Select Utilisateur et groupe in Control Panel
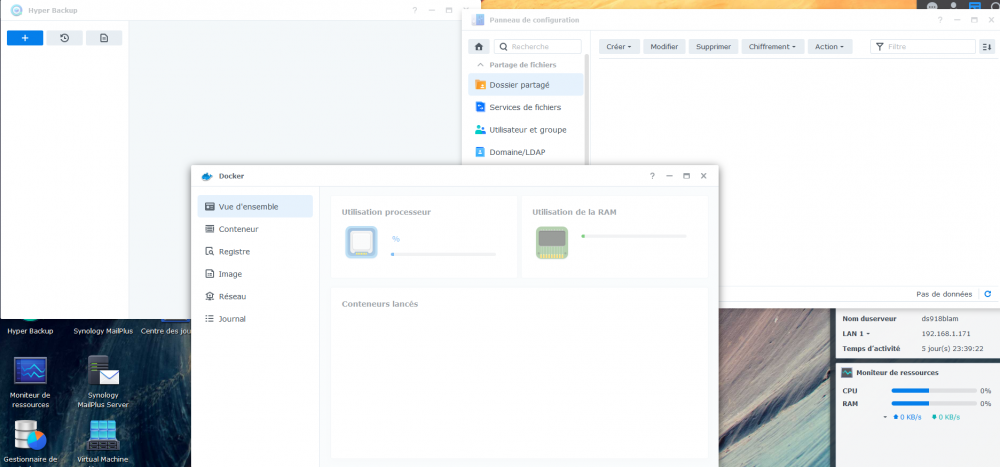Viewport: 1000px width, 467px height. point(526,130)
